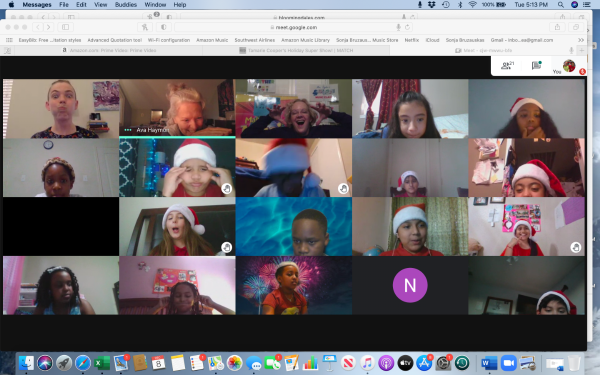Image resolution: width=600 pixels, height=375 pixels.
Task: Expand hidden bookmarks with the double chevron
Action: pos(581,40)
